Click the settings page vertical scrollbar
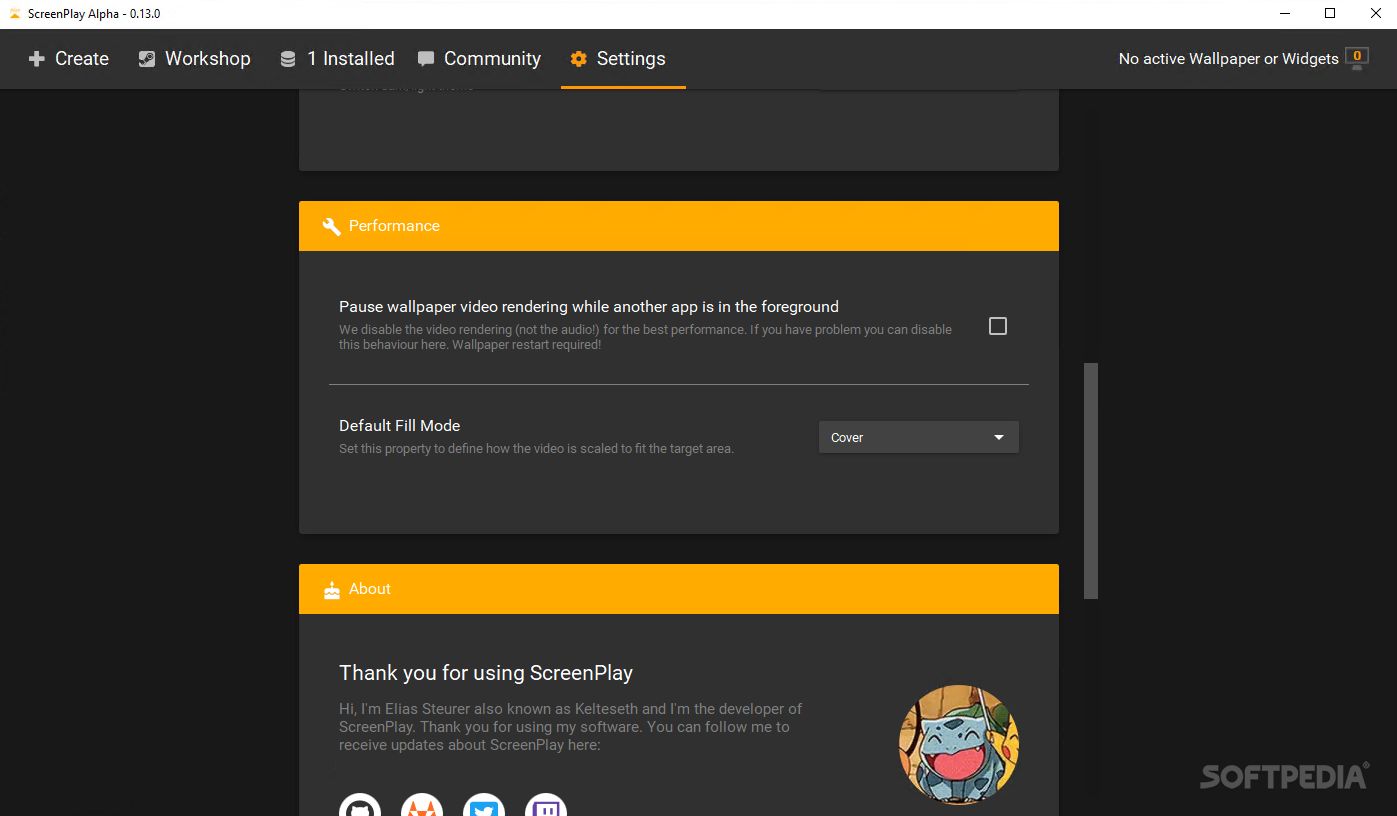Viewport: 1397px width, 816px height. [x=1091, y=481]
